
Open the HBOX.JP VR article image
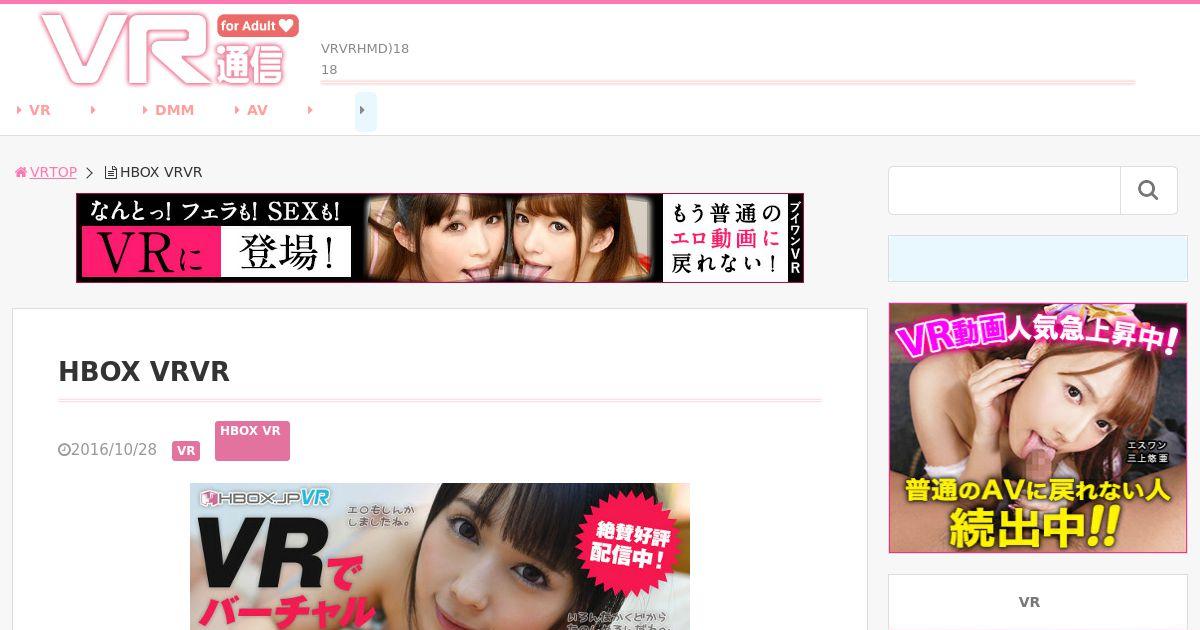coord(440,556)
